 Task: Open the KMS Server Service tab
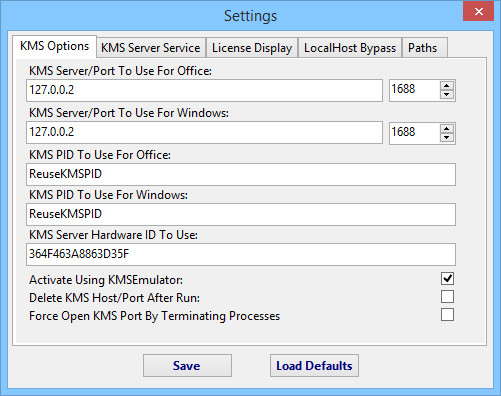pos(151,48)
